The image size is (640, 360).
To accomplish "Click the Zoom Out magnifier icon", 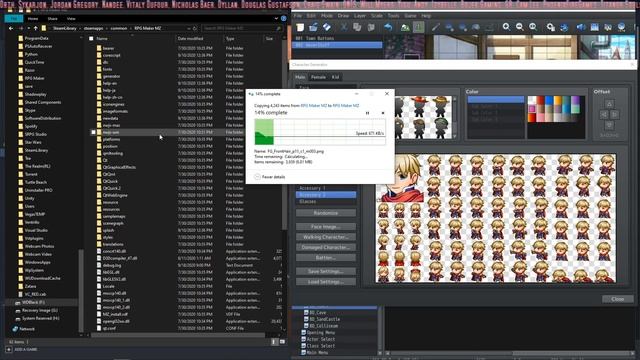I will pyautogui.click(x=520, y=27).
